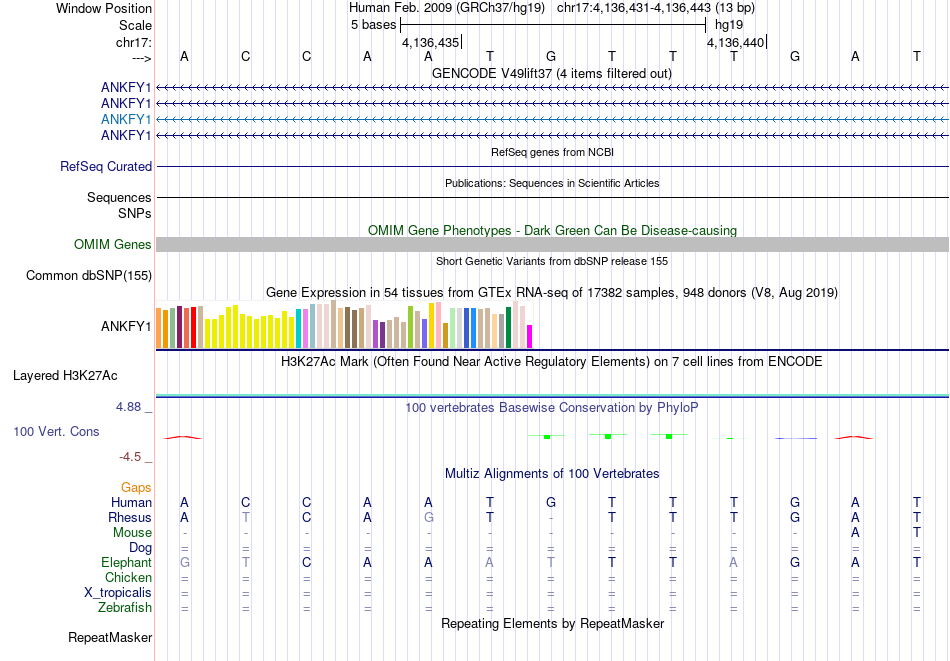Click the gray OMIM Genes bar
The width and height of the screenshot is (950, 661).
552,244
